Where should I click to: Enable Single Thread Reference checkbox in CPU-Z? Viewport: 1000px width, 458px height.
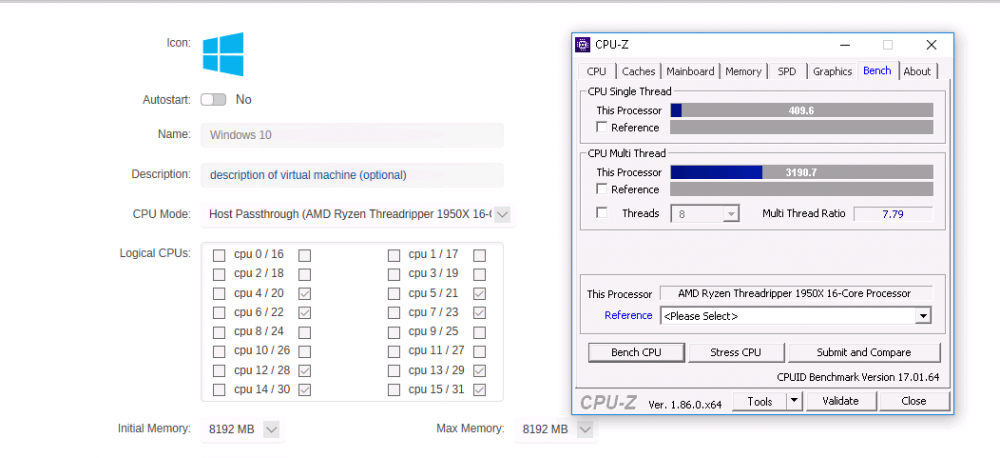click(601, 127)
